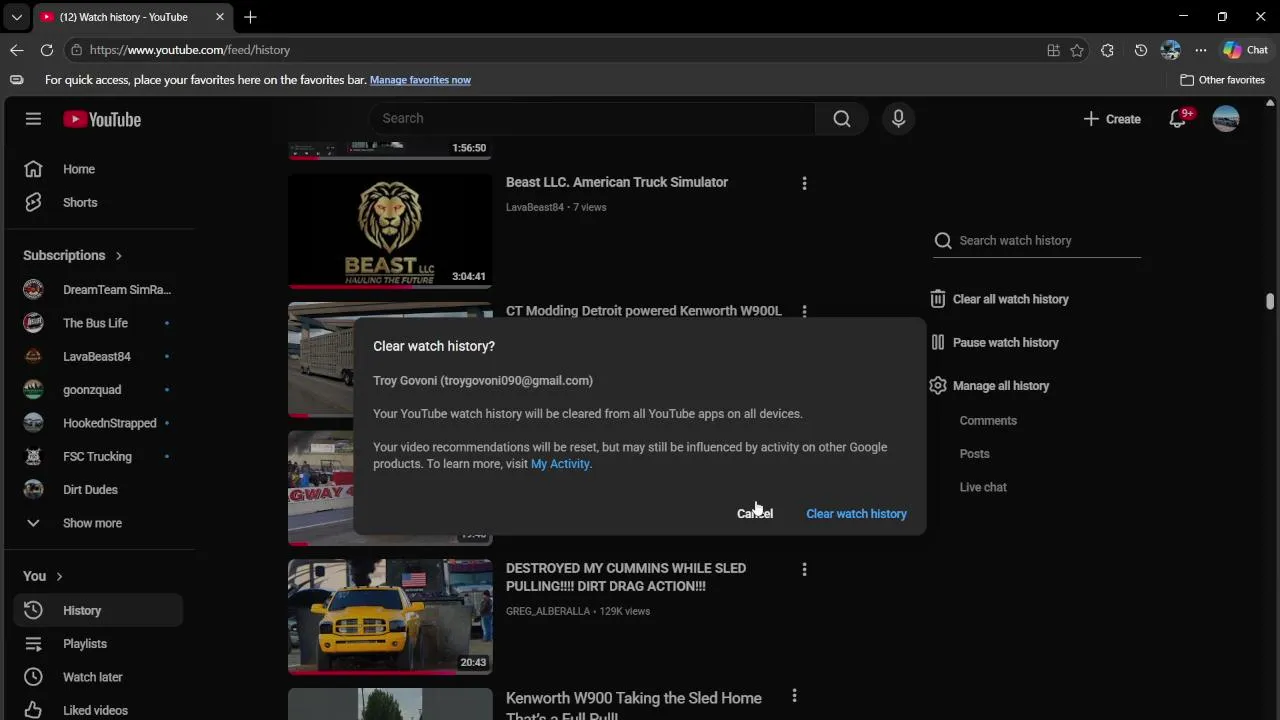Open a new browser tab

250,17
